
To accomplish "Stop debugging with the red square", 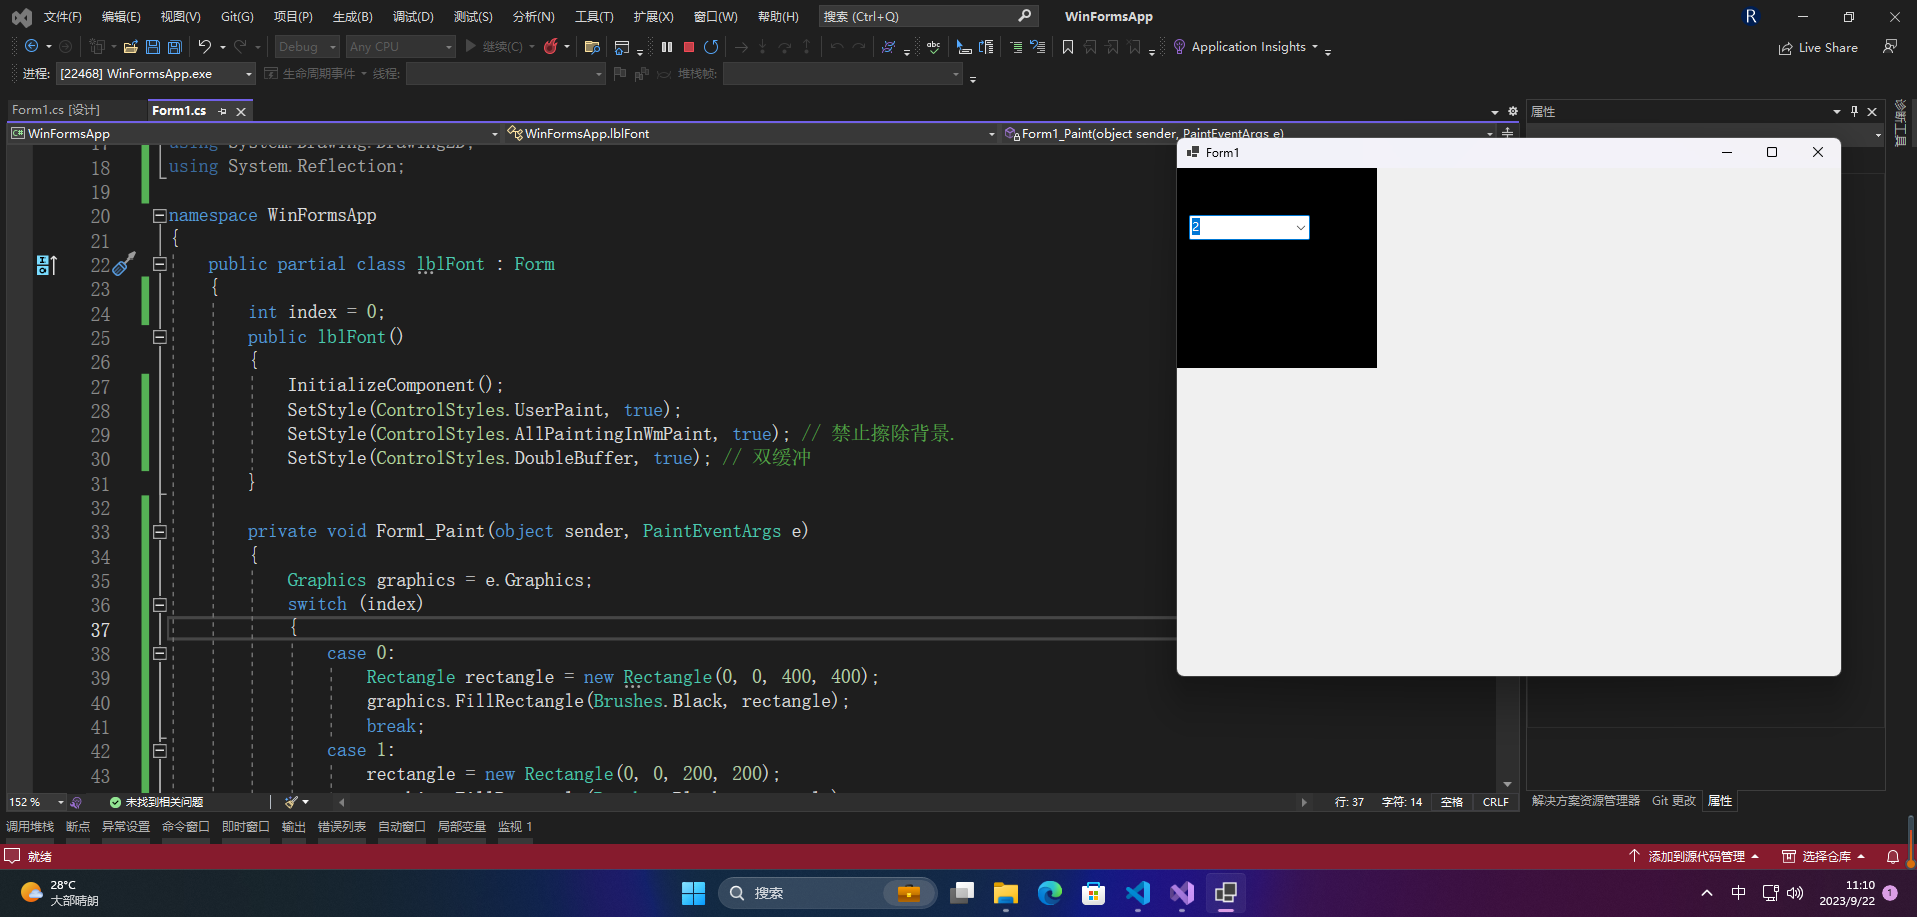I will point(689,47).
